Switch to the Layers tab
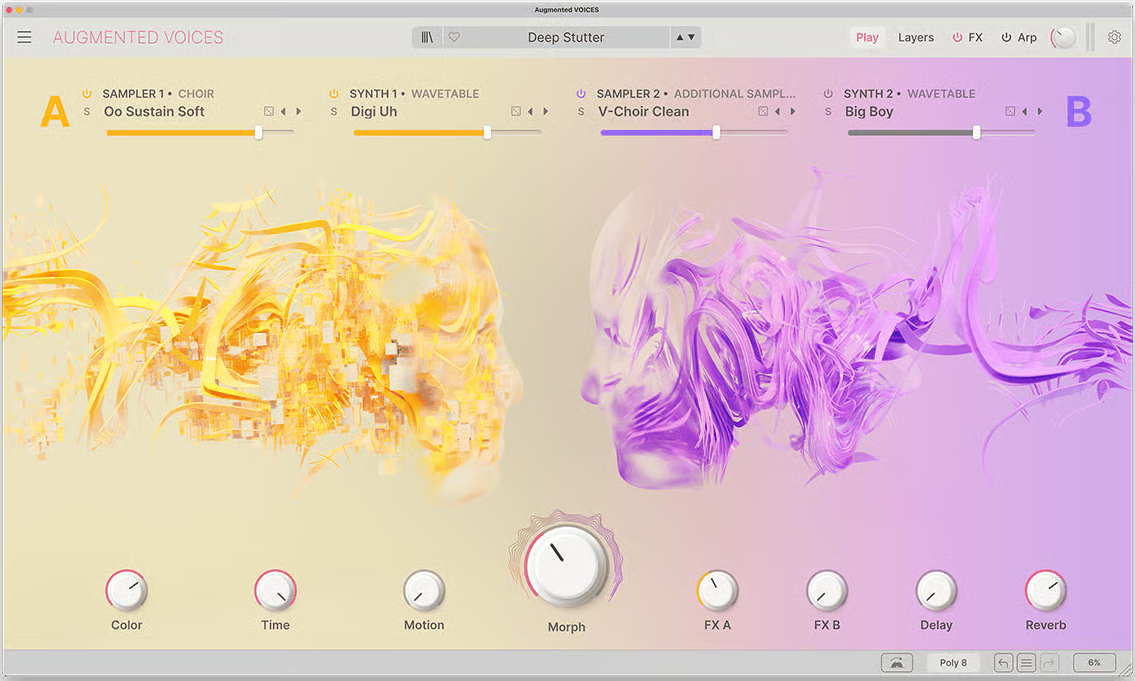Image resolution: width=1135 pixels, height=681 pixels. pos(916,37)
